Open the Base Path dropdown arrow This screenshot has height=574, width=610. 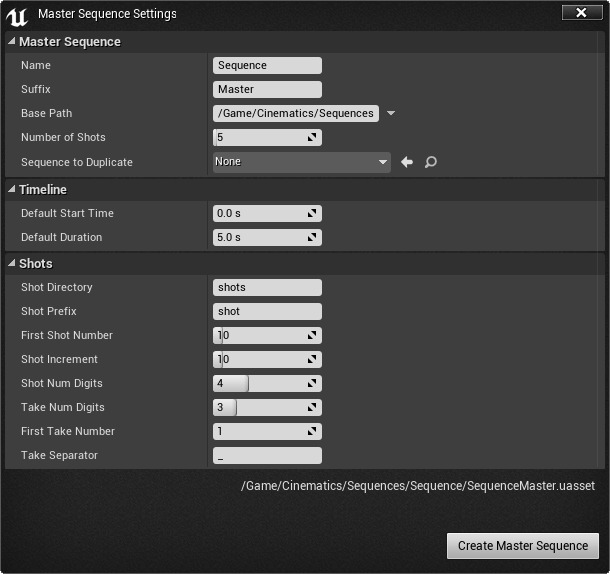coord(391,113)
